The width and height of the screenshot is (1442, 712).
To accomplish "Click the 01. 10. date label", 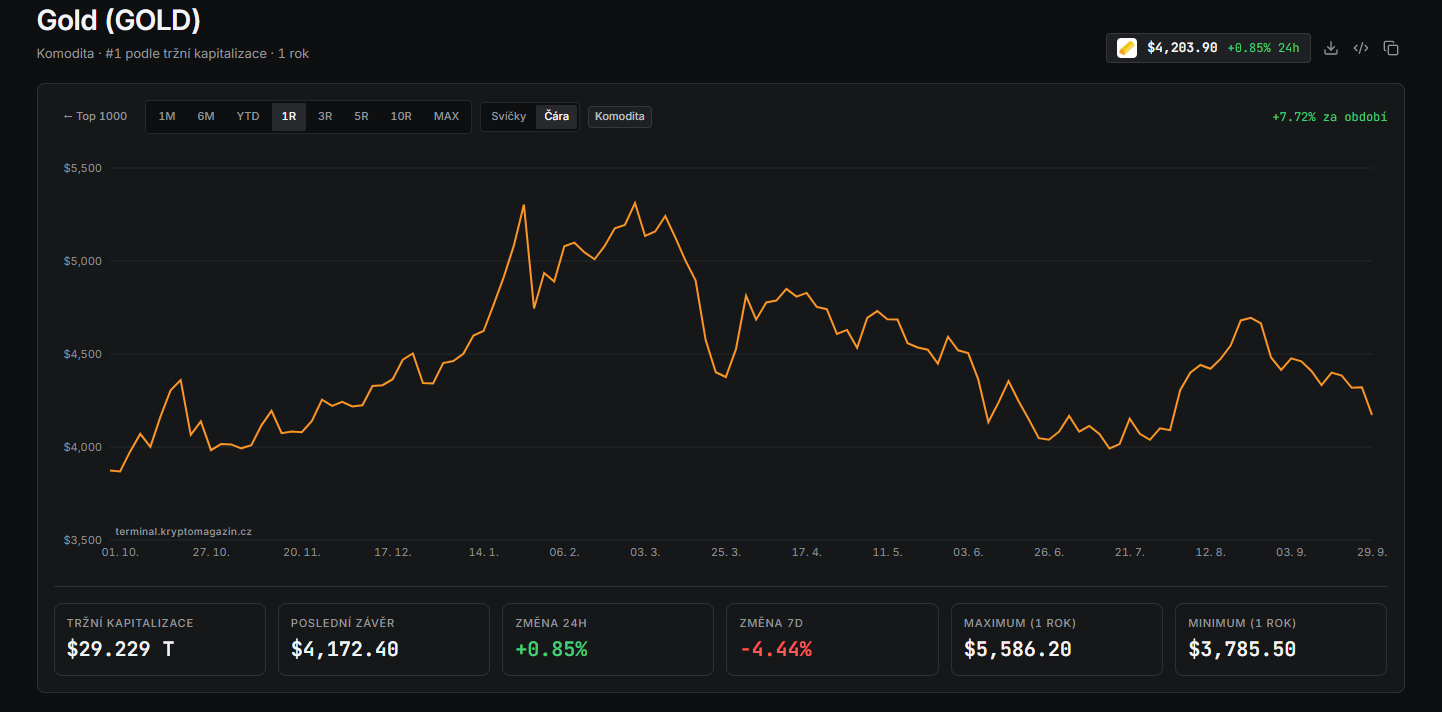I will click(x=120, y=552).
